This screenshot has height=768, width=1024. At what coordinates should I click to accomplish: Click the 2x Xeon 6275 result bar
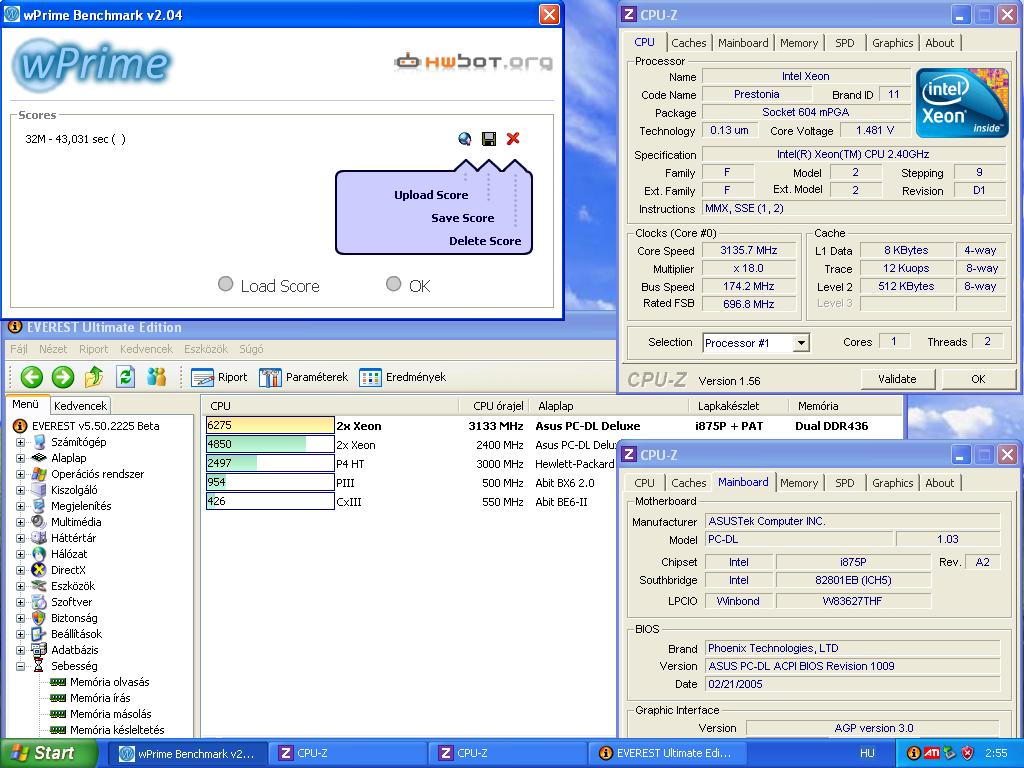pyautogui.click(x=270, y=425)
